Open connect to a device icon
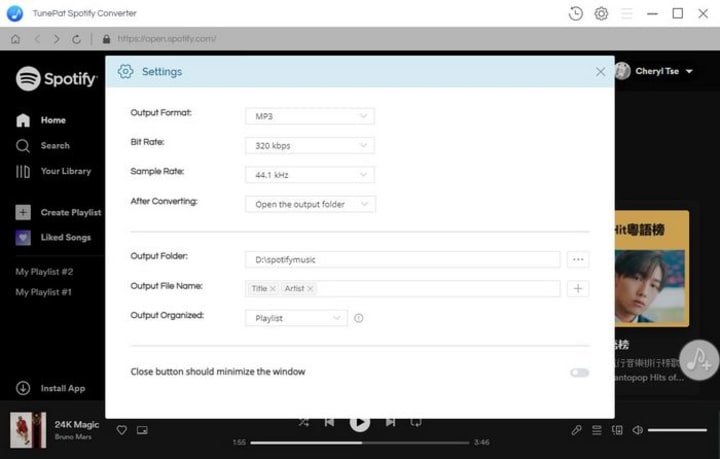 (x=617, y=430)
